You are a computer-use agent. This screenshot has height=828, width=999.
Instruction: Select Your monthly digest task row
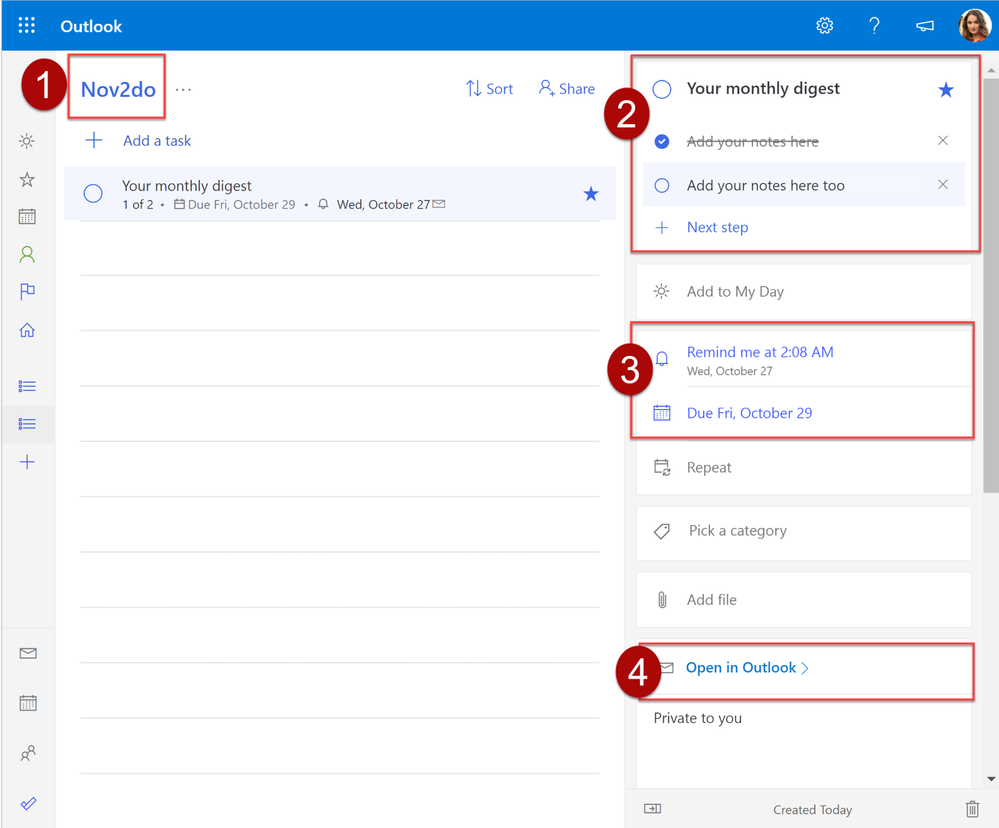[x=340, y=194]
